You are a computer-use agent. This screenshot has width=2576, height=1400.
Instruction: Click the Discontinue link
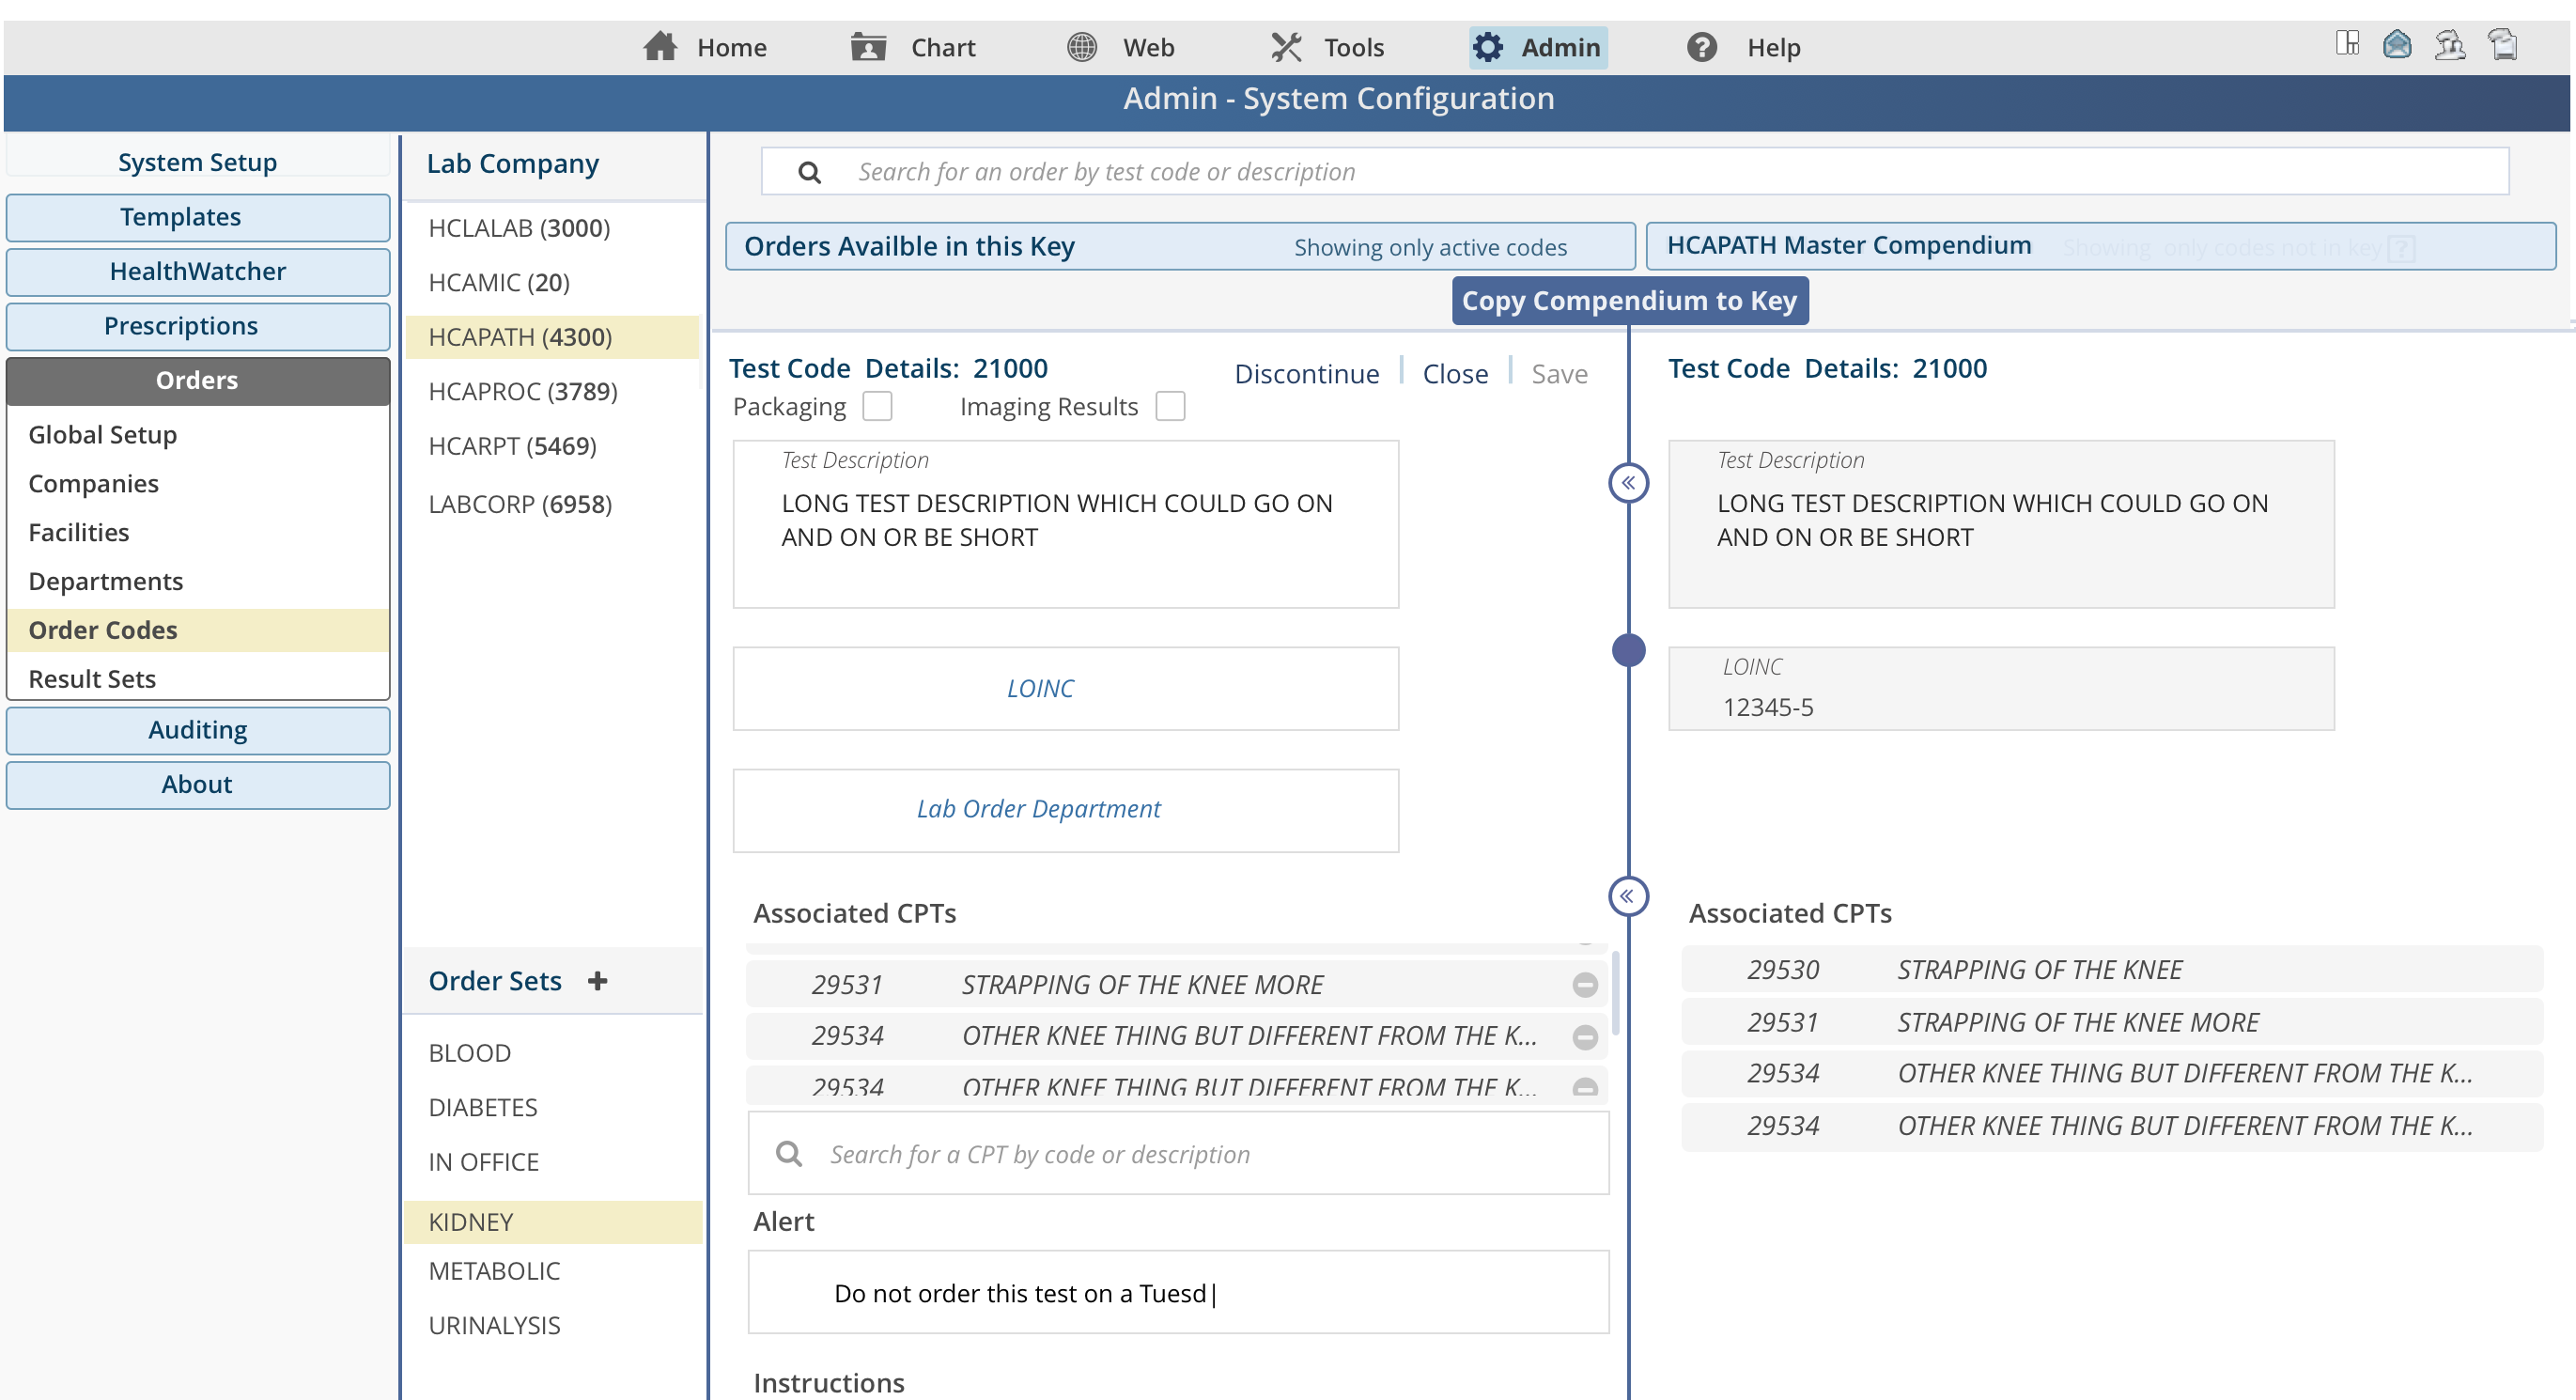(1306, 373)
